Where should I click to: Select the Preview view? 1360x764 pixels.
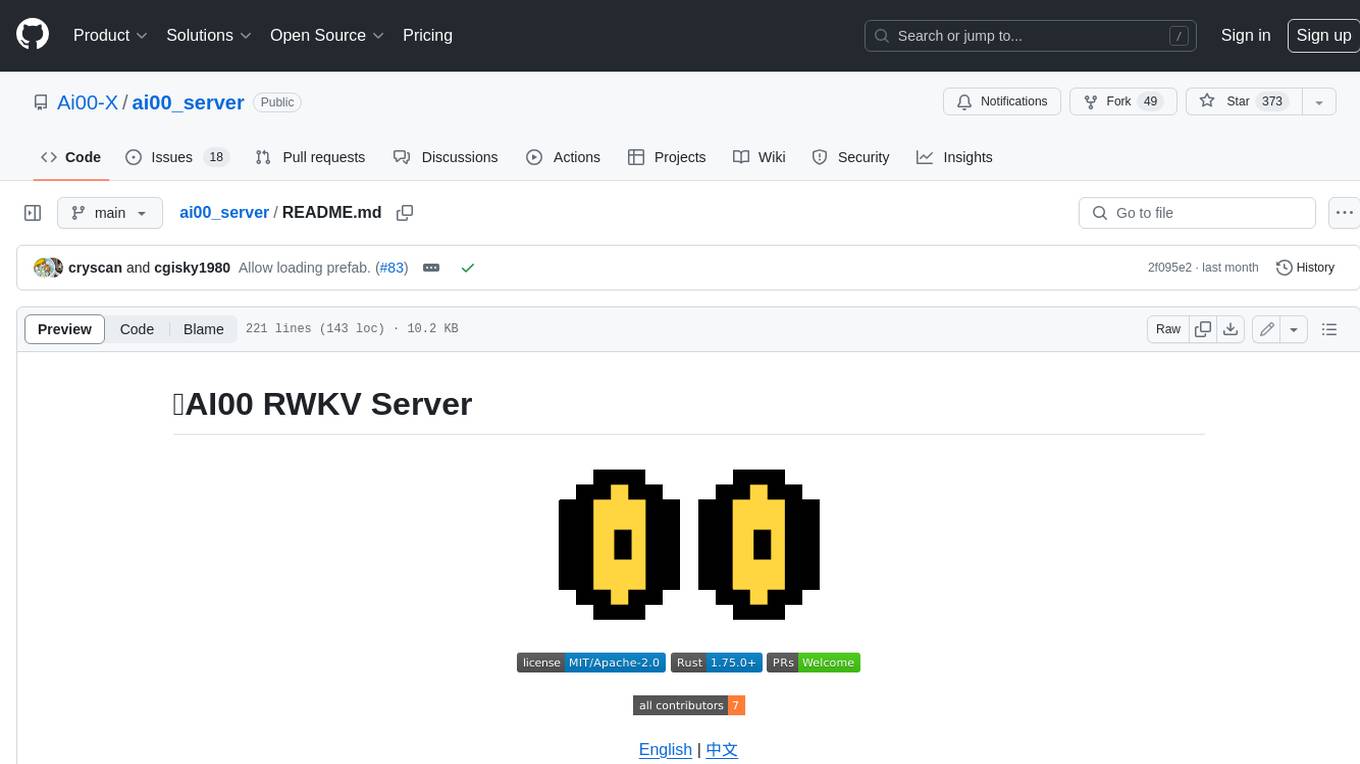(65, 329)
